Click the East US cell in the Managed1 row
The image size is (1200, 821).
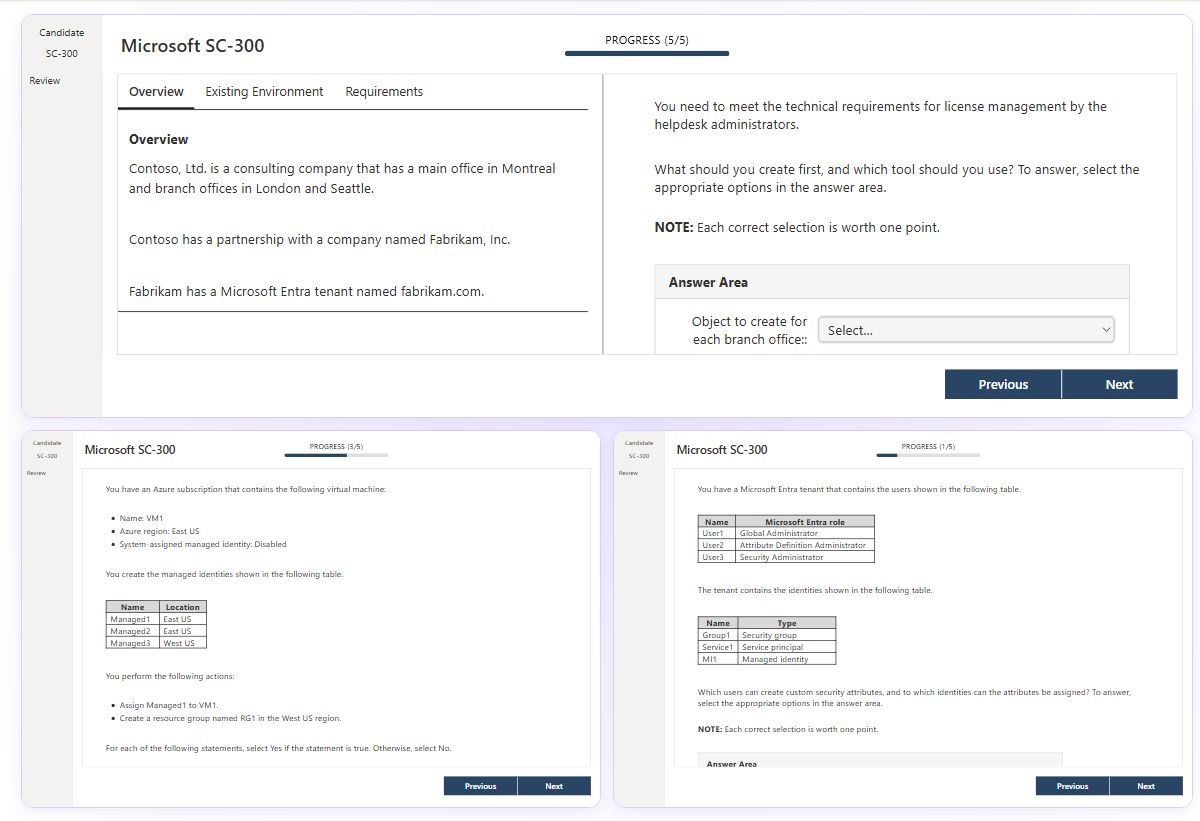183,619
